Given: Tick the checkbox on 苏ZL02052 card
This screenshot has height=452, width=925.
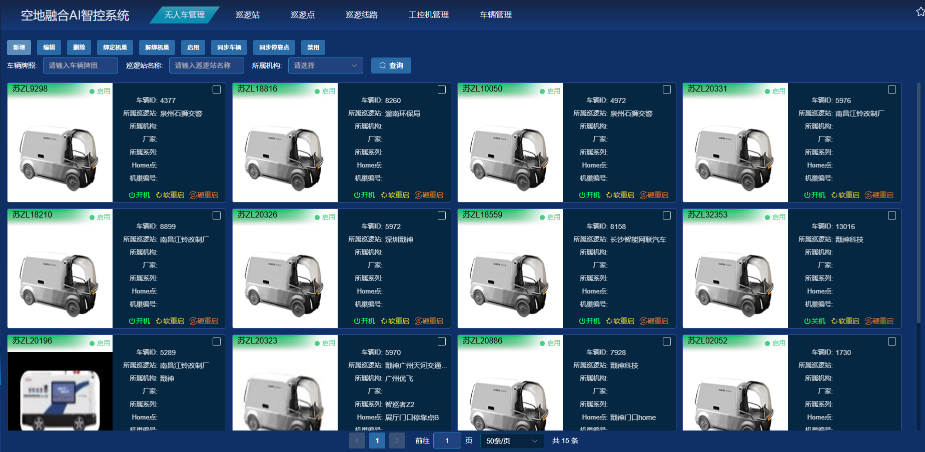Looking at the screenshot, I should [892, 342].
